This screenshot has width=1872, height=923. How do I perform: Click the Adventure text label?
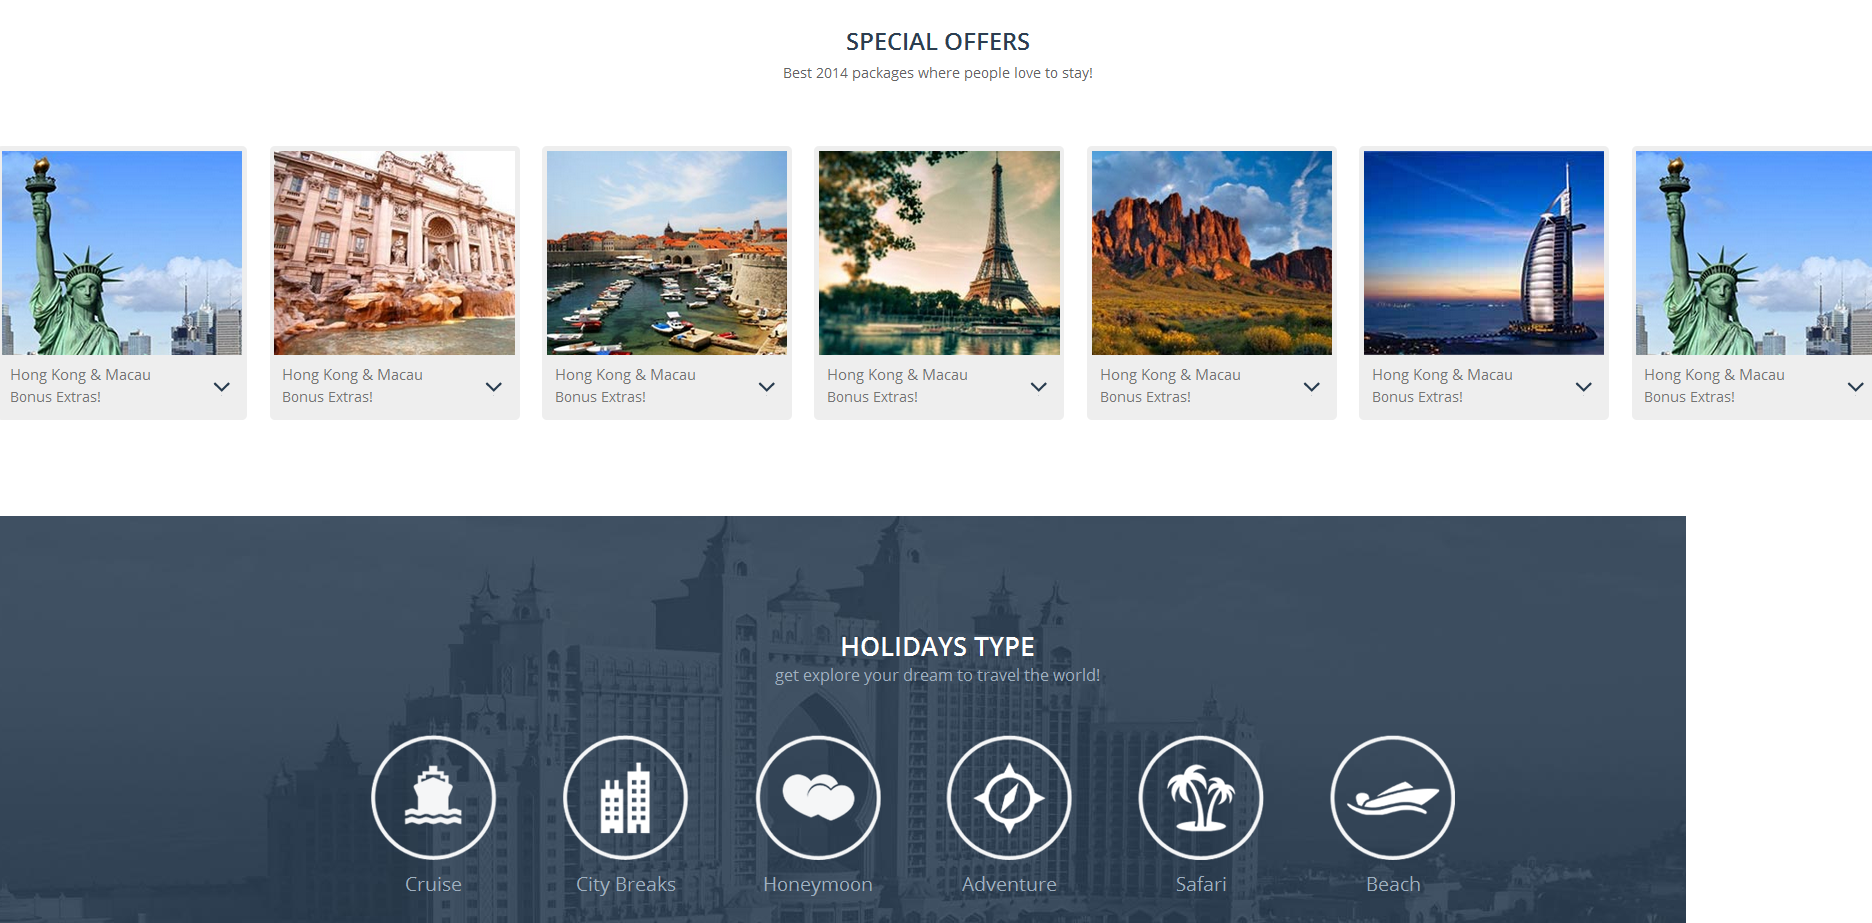pos(1009,884)
